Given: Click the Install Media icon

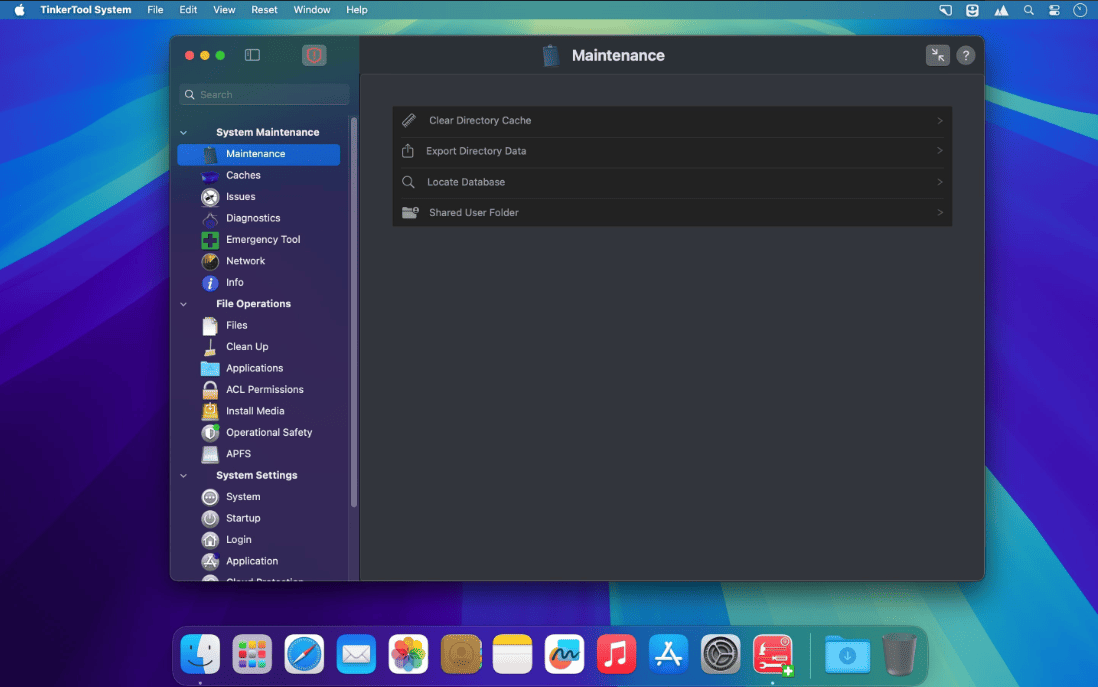Looking at the screenshot, I should coord(210,411).
